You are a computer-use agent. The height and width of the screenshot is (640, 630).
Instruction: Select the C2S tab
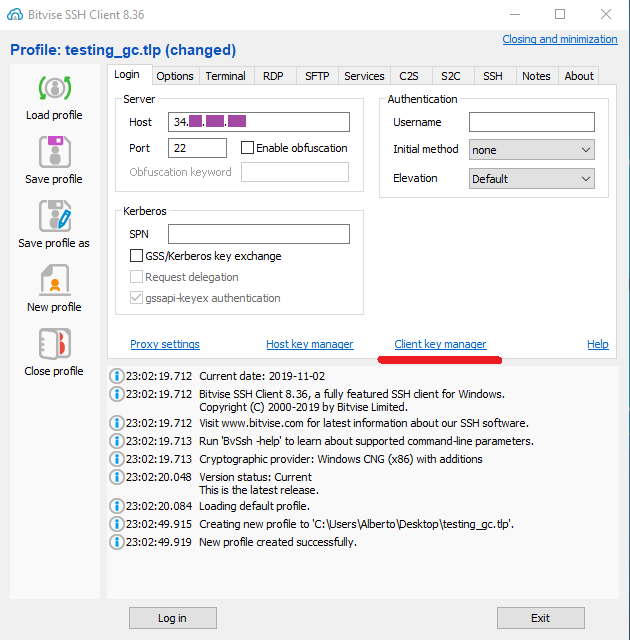click(x=409, y=76)
